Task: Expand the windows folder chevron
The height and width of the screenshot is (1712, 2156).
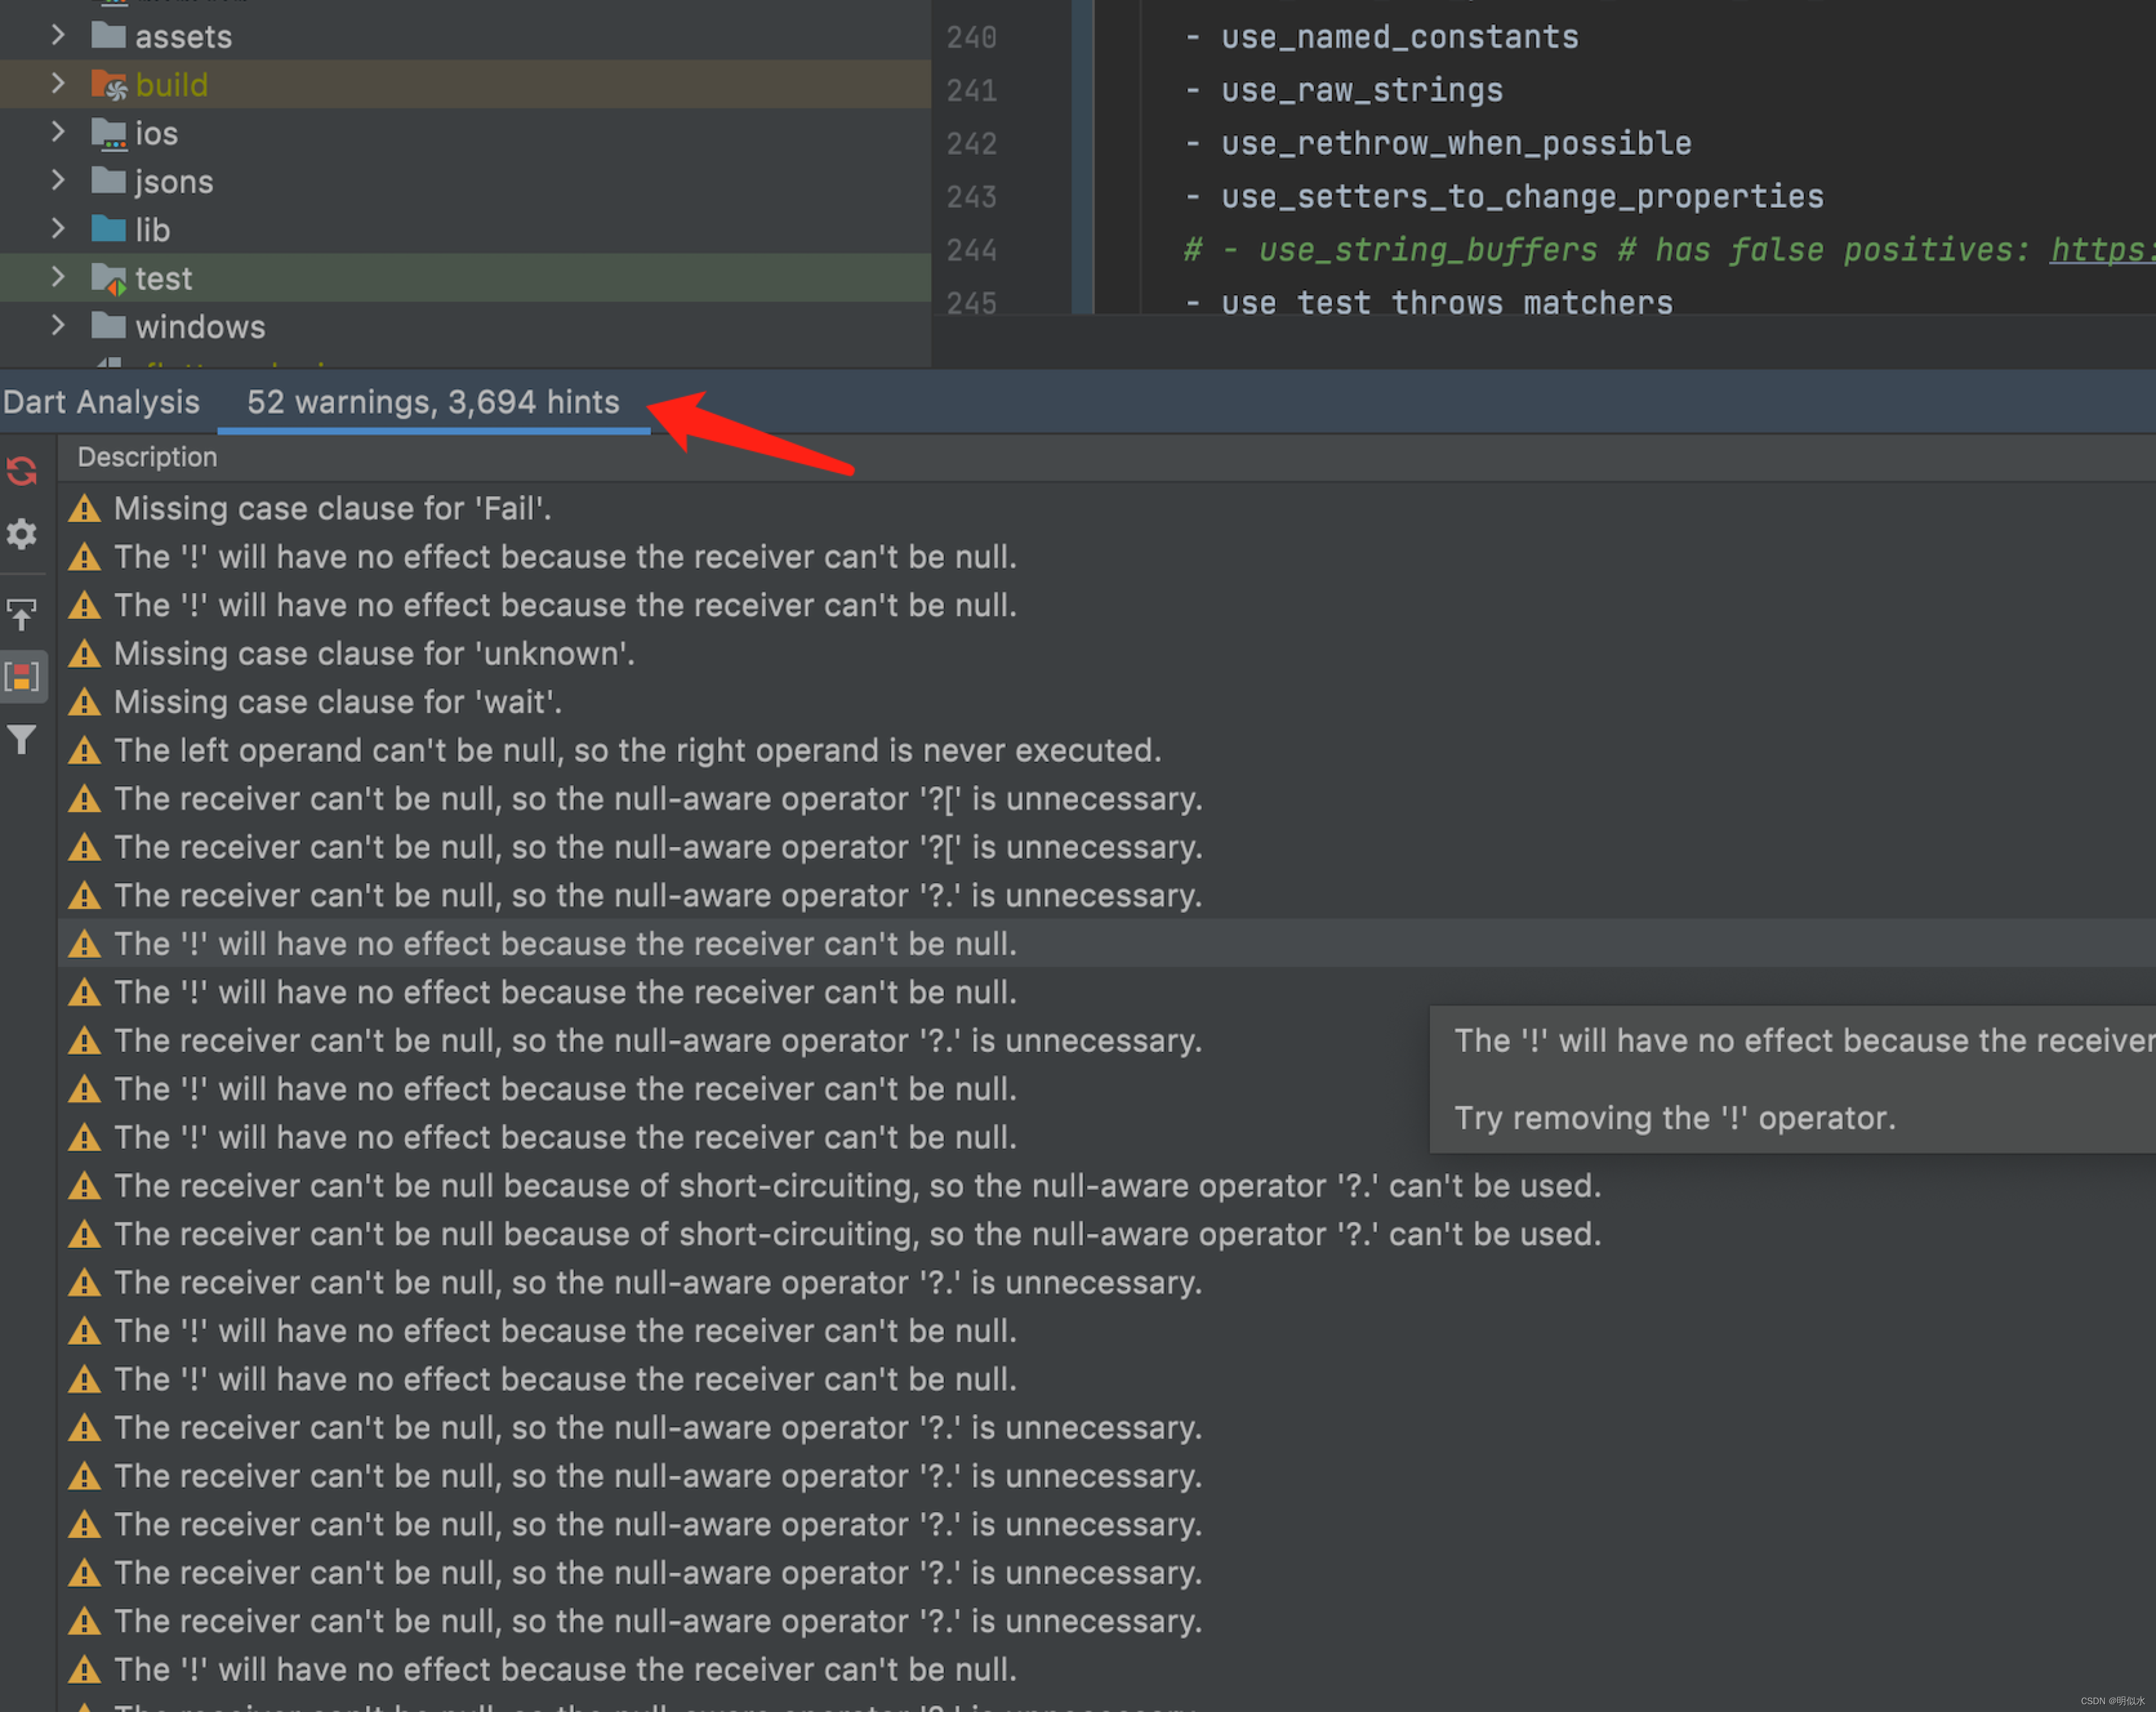Action: (58, 326)
